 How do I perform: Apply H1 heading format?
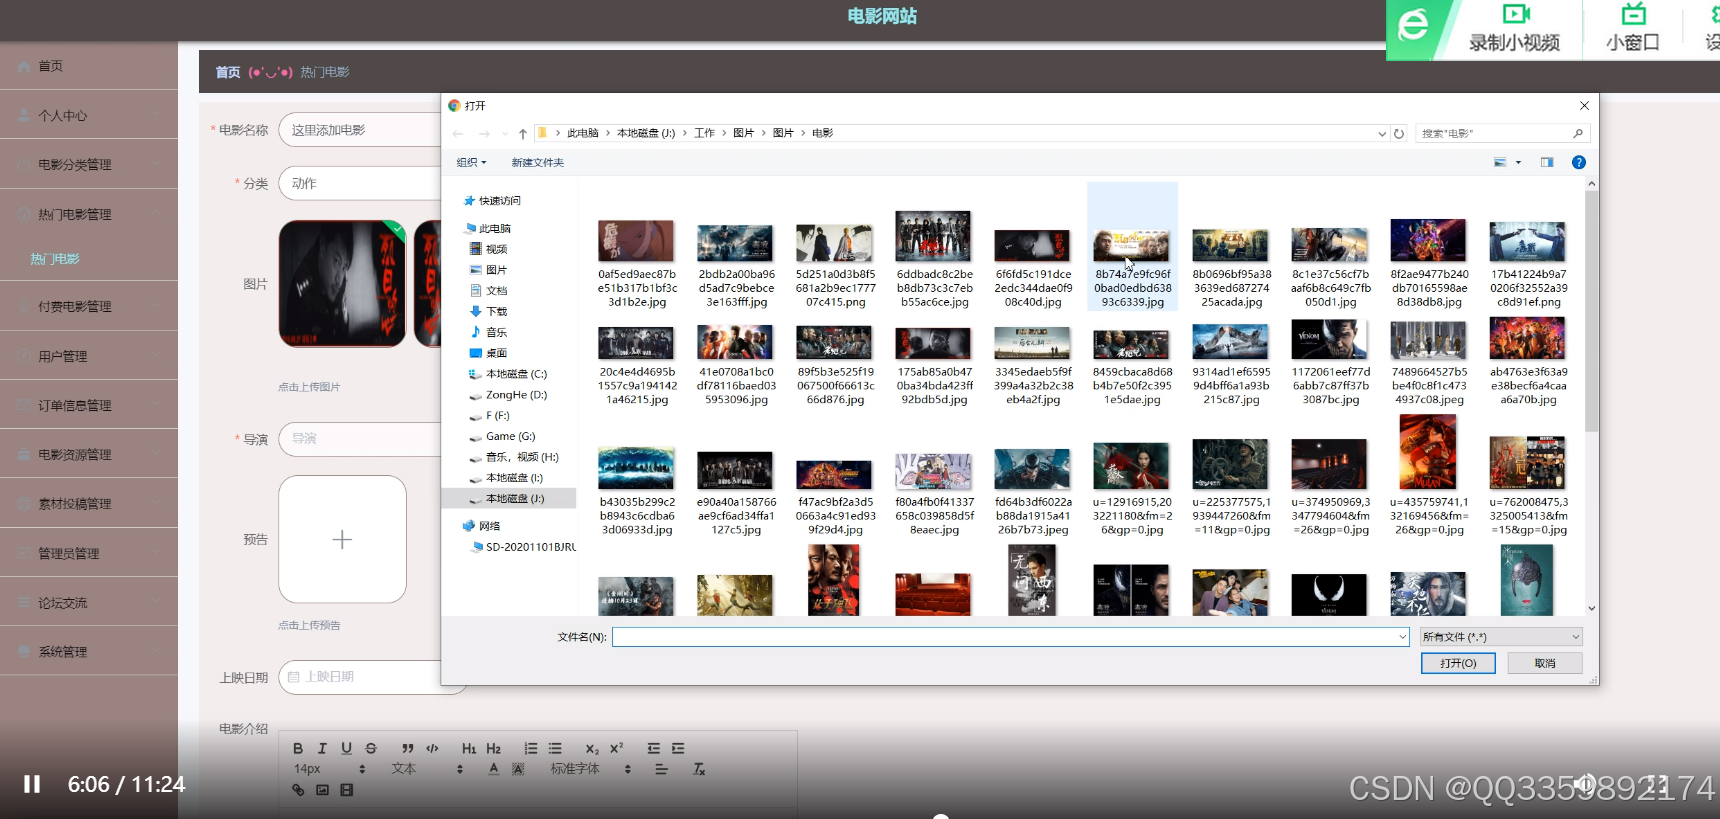click(x=469, y=748)
